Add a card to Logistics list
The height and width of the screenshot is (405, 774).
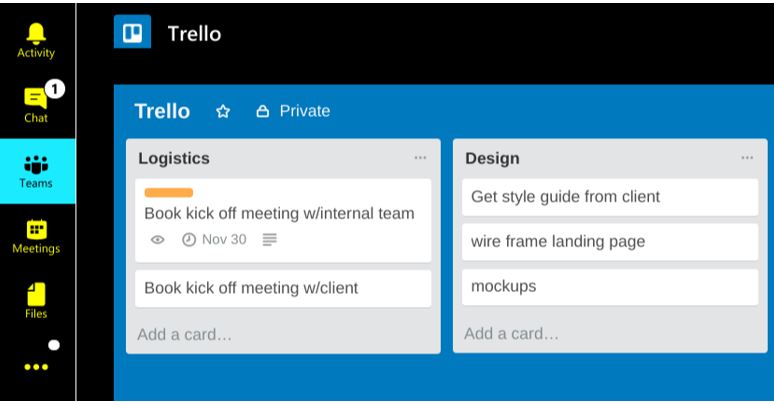[184, 334]
